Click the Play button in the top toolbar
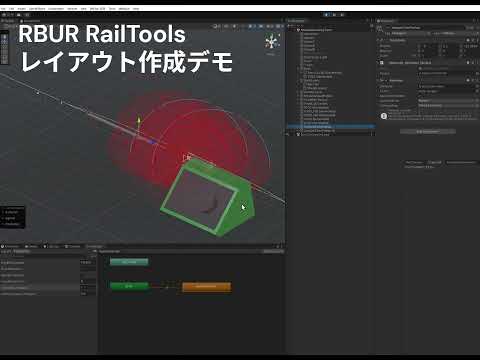 pyautogui.click(x=327, y=15)
